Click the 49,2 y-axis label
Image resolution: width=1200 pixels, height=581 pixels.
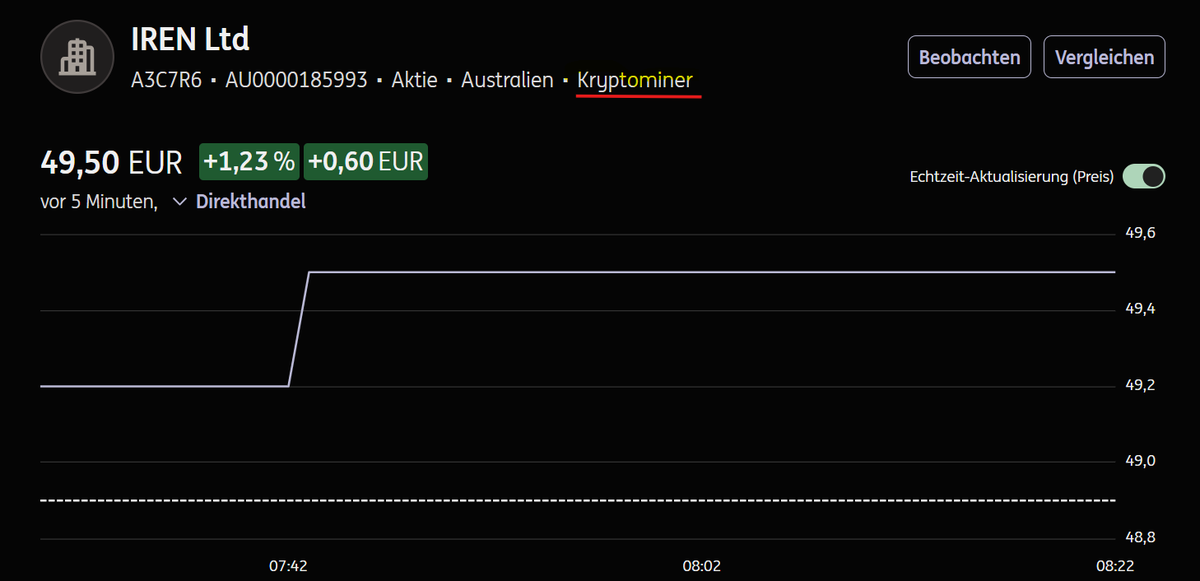[x=1141, y=385]
